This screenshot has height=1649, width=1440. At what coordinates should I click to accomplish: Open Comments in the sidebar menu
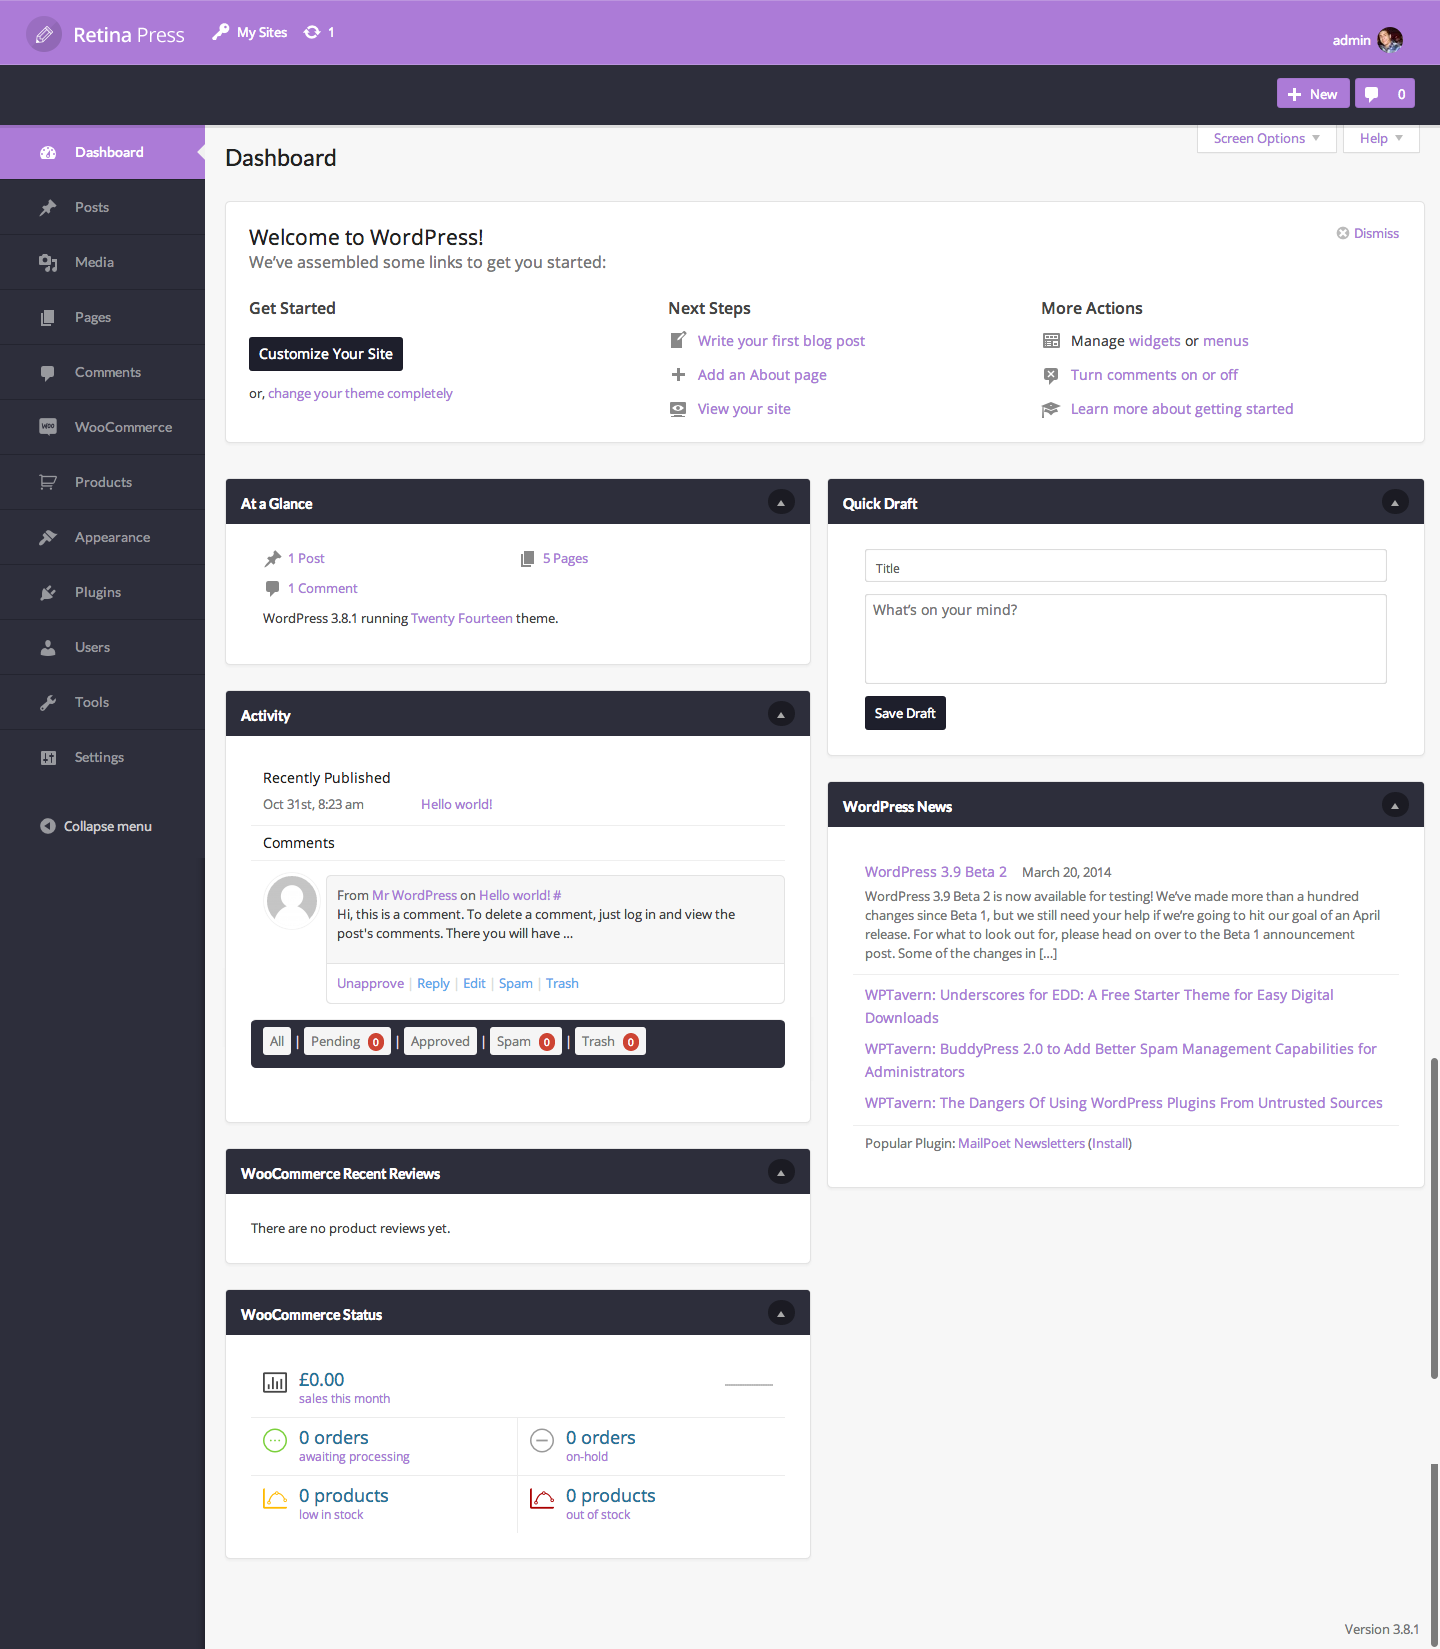(x=102, y=372)
